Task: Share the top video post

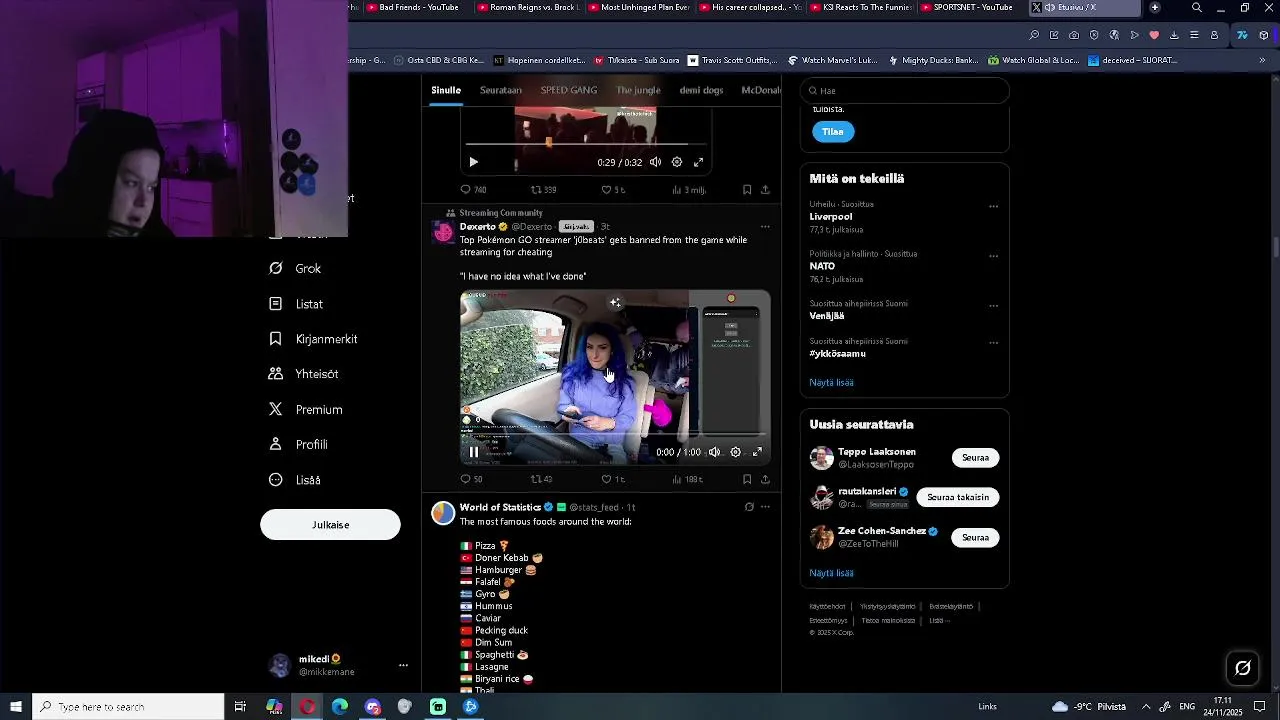Action: click(x=765, y=189)
